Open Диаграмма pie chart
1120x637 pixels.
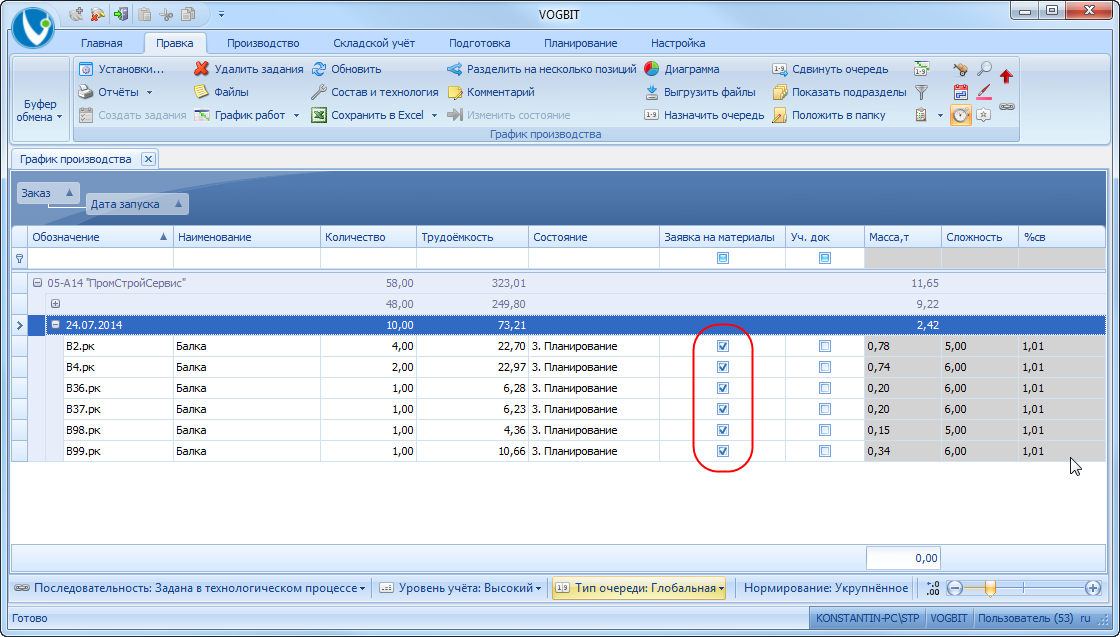pos(682,69)
